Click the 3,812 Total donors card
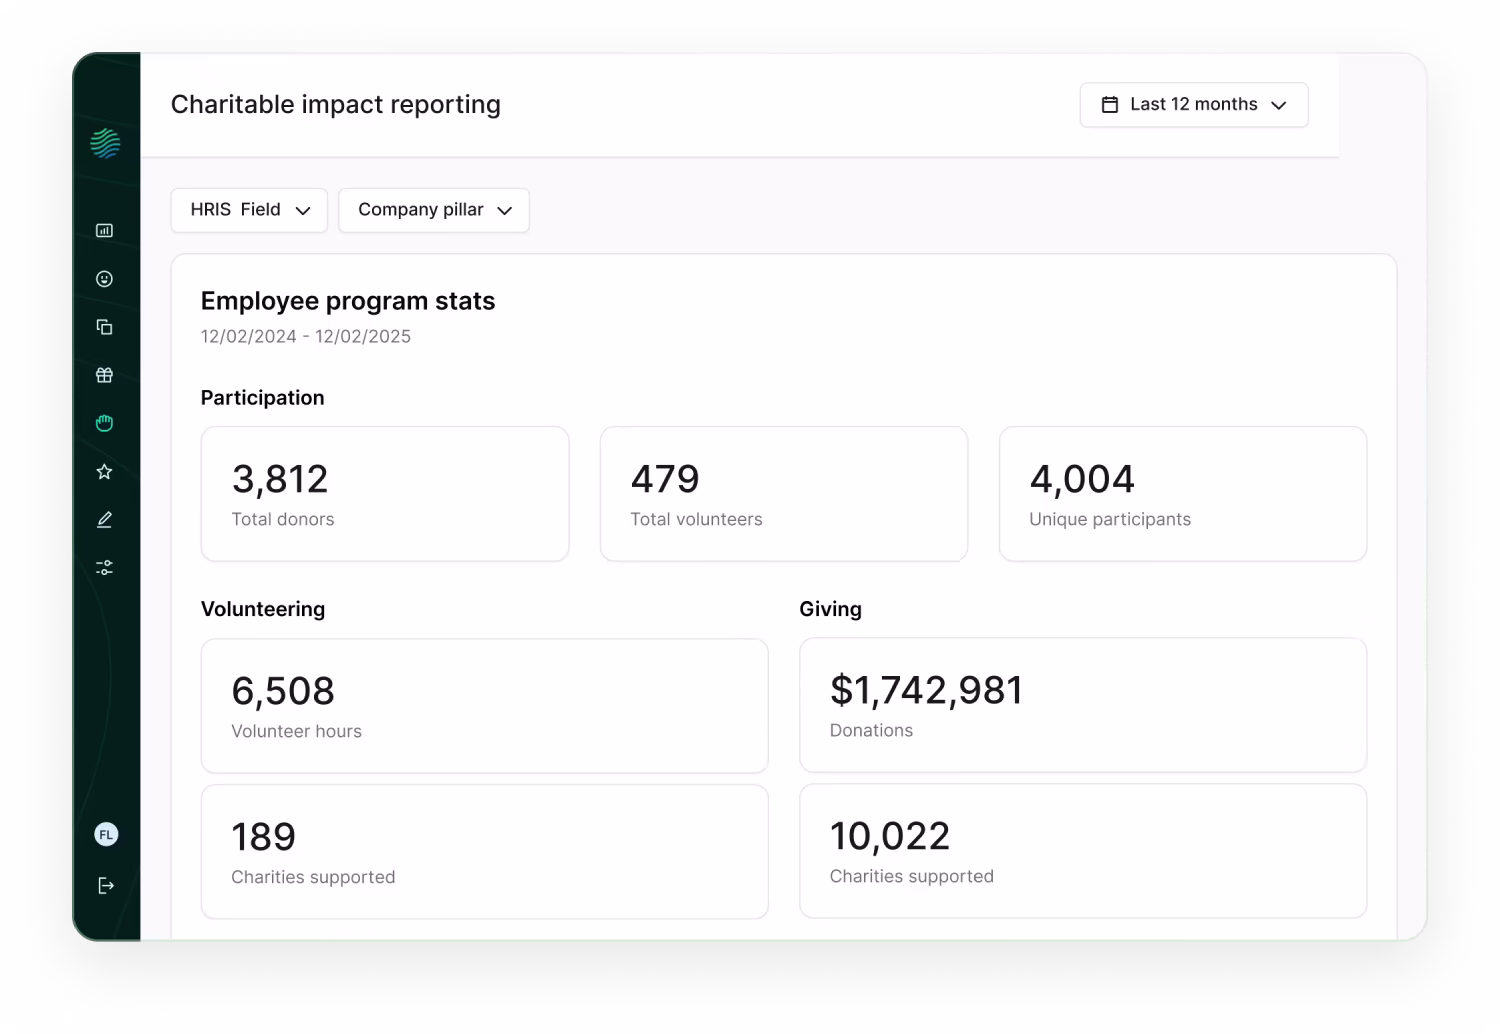 [385, 494]
